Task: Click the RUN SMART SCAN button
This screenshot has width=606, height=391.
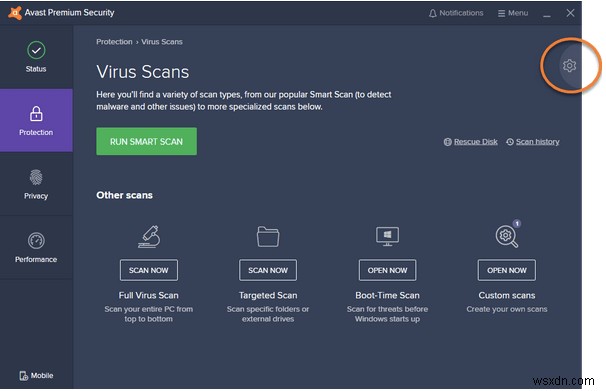Action: click(x=146, y=141)
